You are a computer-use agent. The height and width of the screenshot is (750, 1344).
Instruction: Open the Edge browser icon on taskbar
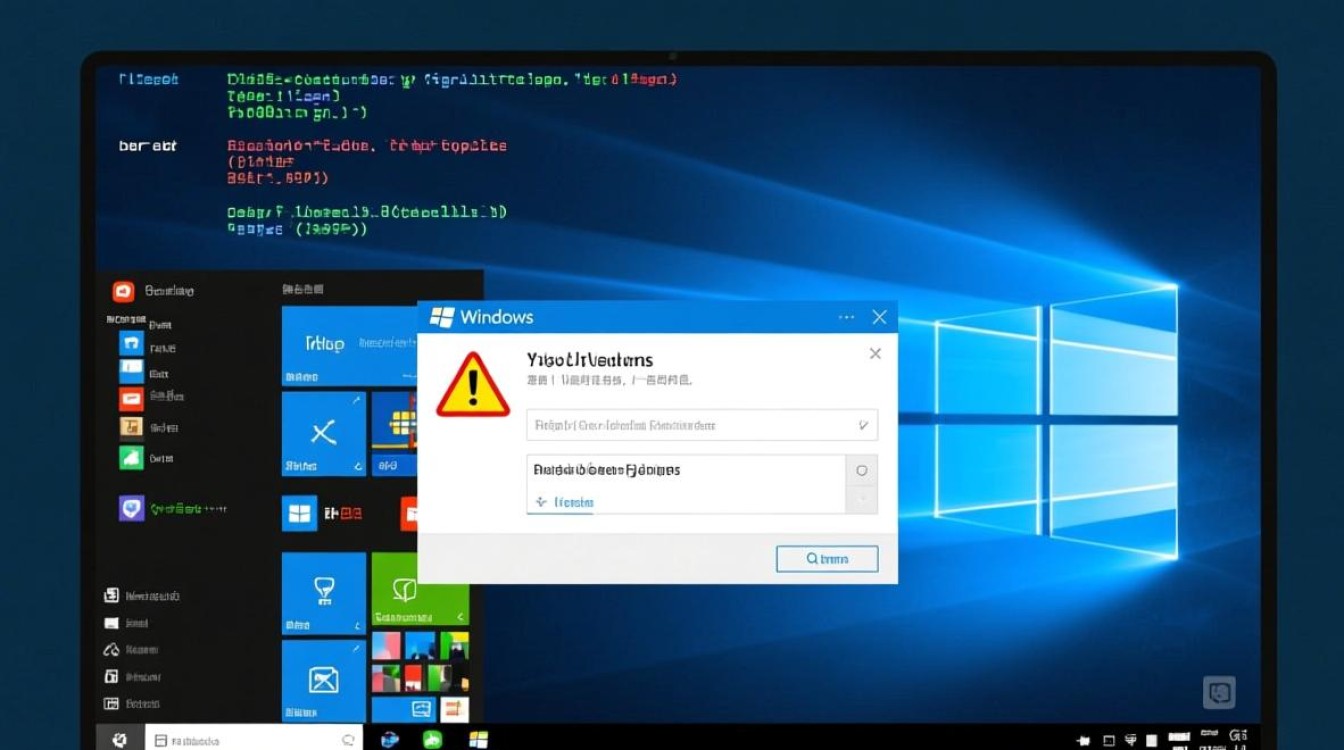(x=390, y=739)
